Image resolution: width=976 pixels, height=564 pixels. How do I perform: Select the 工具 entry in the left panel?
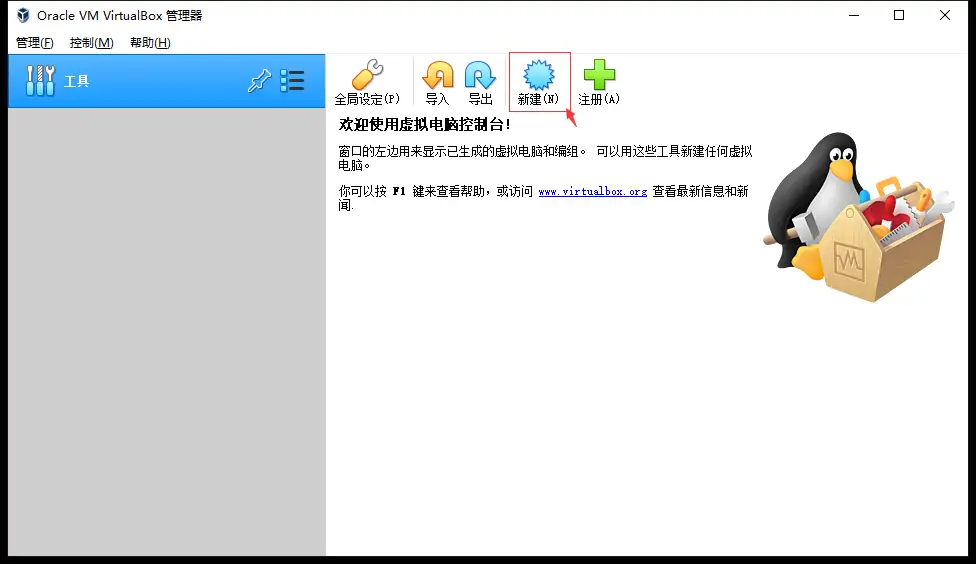77,81
